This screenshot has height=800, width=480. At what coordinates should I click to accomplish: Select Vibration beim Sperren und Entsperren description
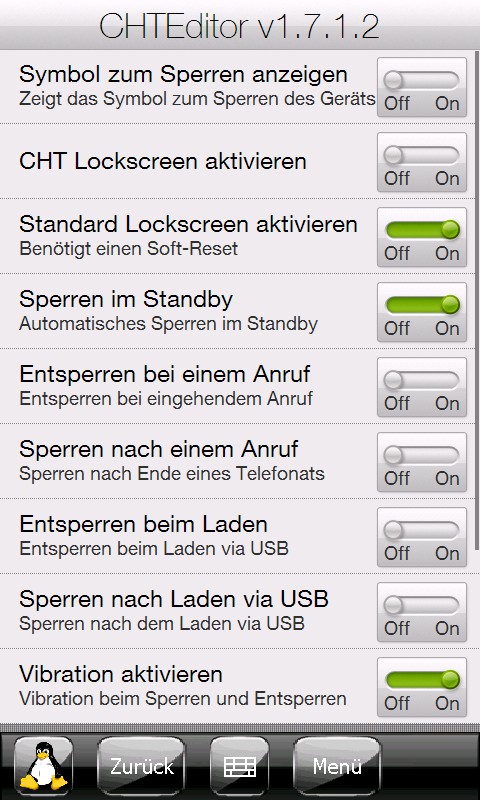click(183, 698)
